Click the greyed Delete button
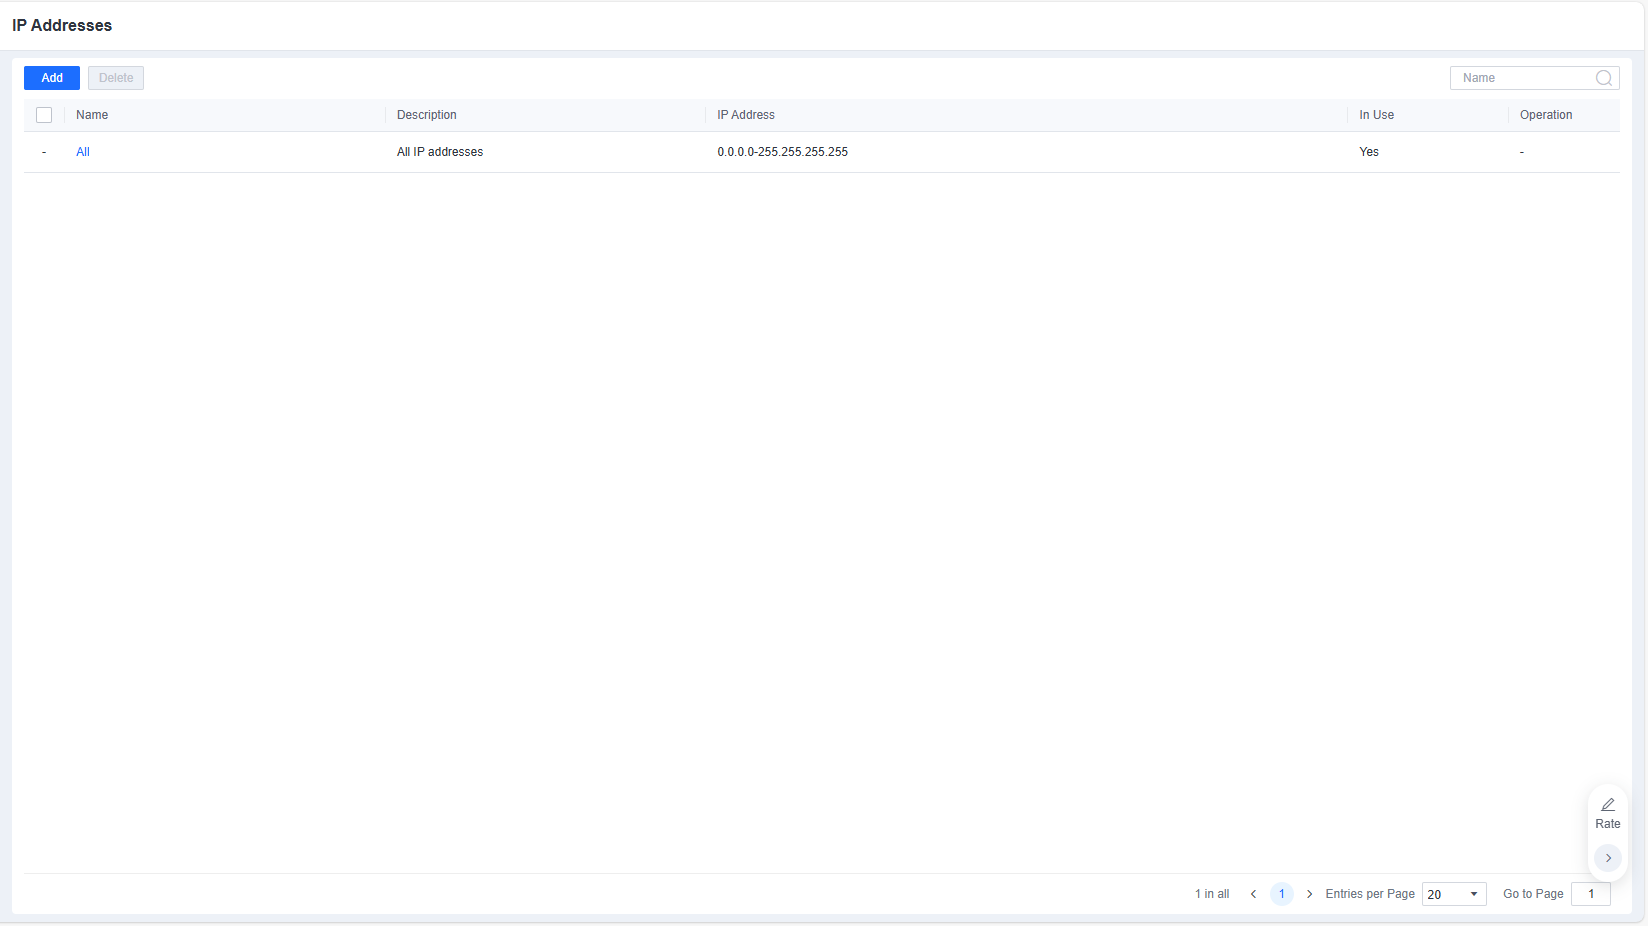Screen dimensions: 1648x926 coord(116,78)
